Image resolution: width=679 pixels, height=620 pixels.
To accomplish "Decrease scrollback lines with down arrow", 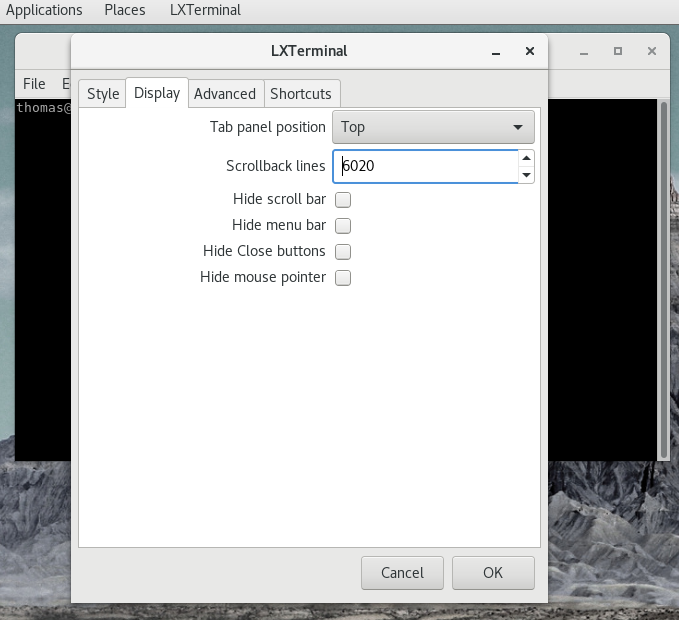I will point(526,175).
